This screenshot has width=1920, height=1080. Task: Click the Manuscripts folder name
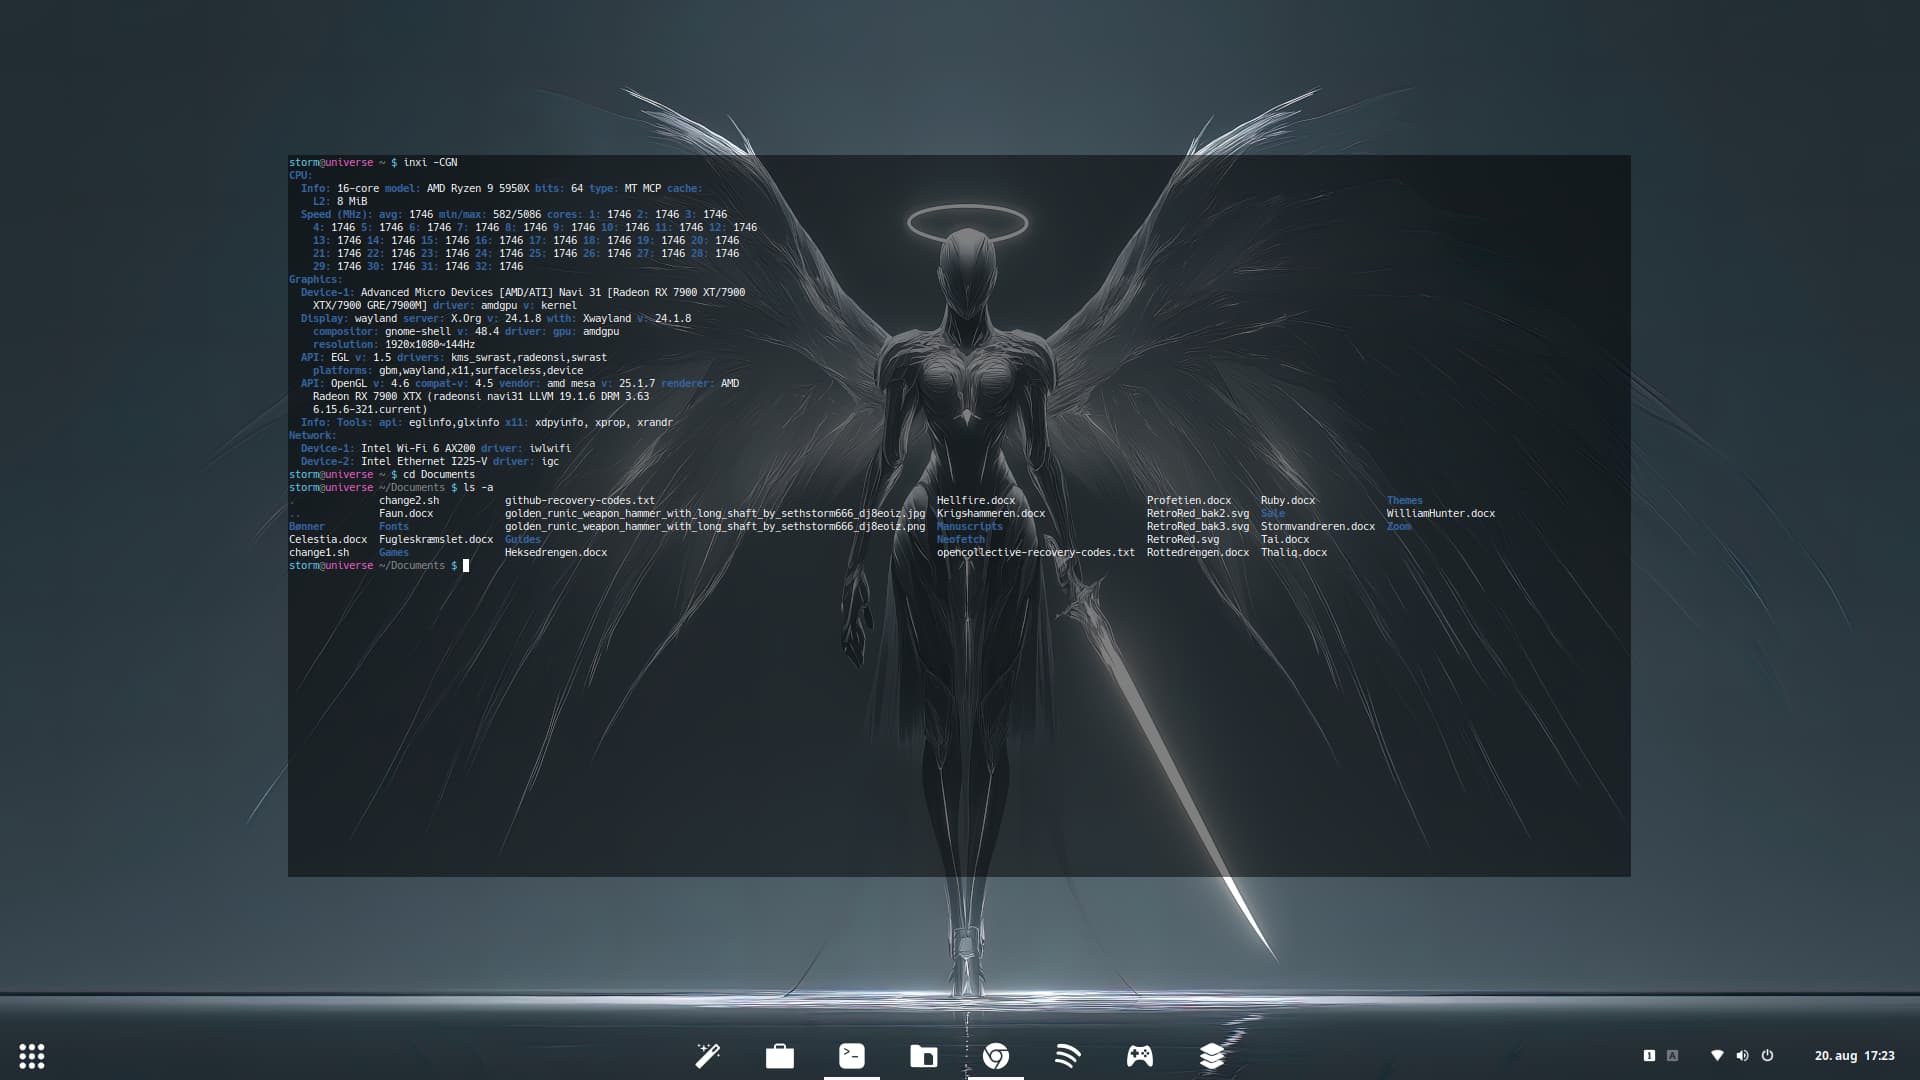(969, 527)
